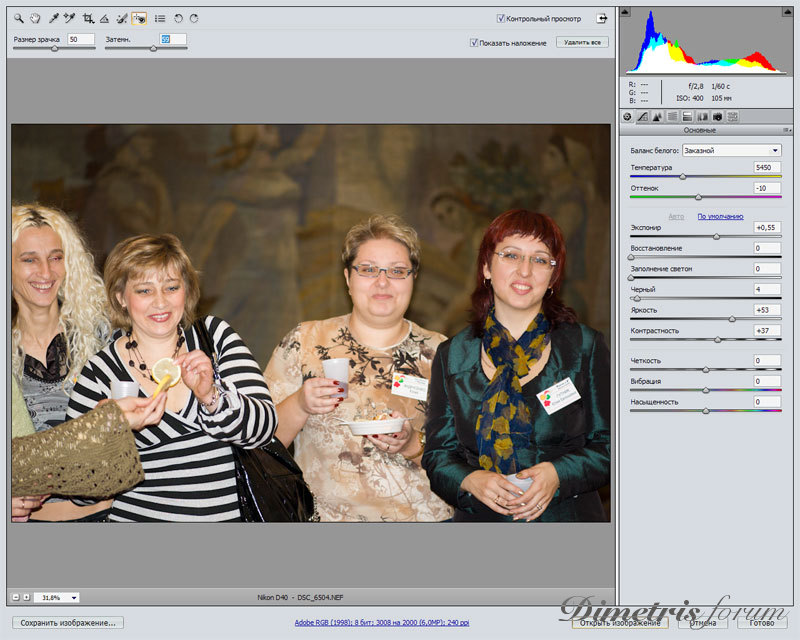800x640 pixels.
Task: Switch to the Tone Curve tab
Action: point(642,116)
